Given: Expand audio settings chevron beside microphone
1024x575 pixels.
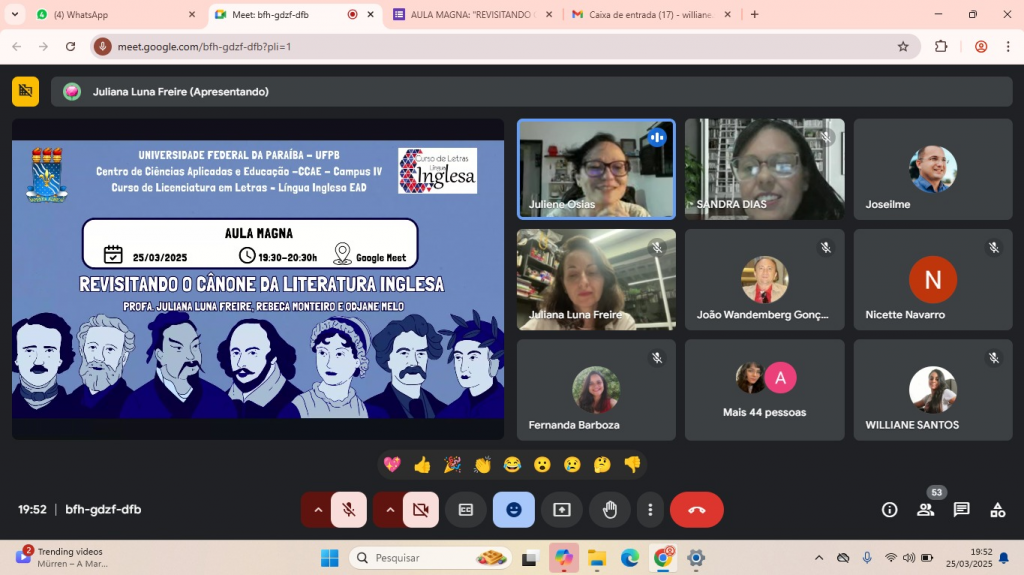Looking at the screenshot, I should pos(318,510).
